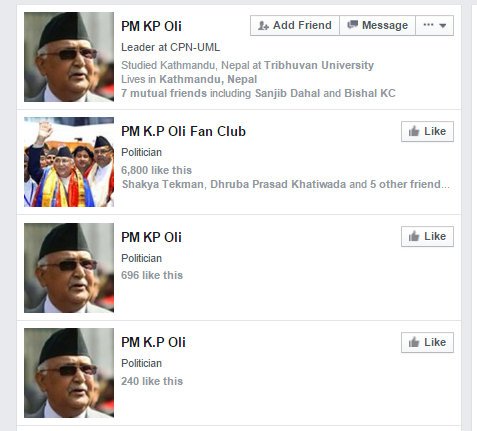Open PM KP Oli page with 696 likes

pyautogui.click(x=151, y=237)
